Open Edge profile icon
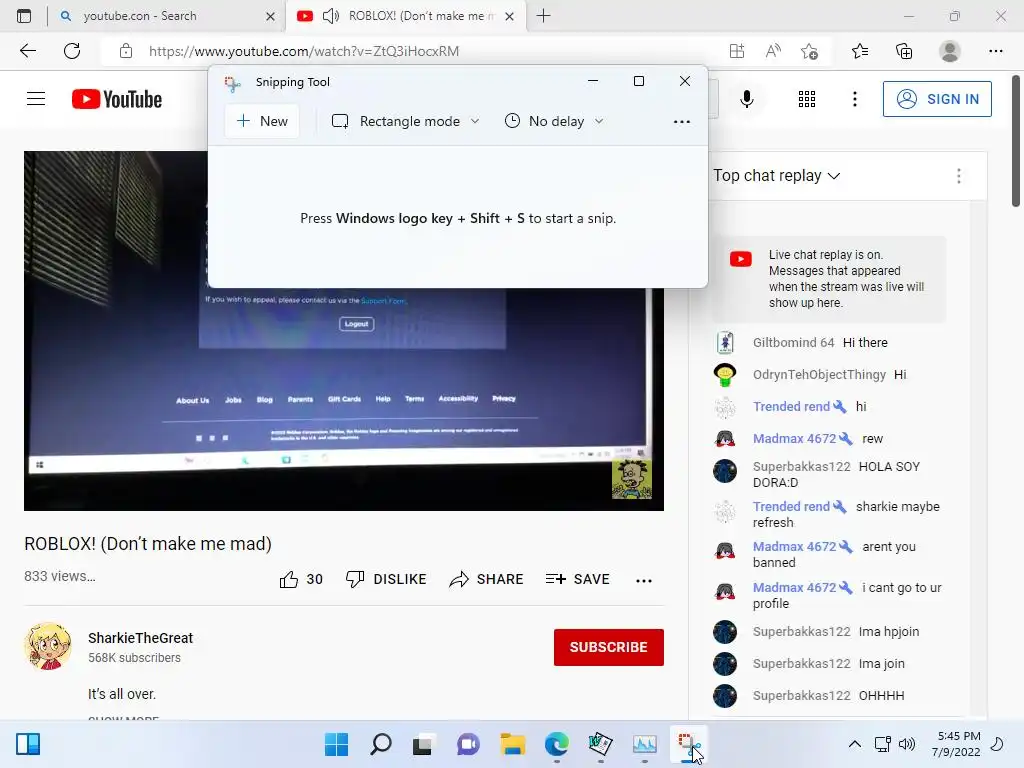The width and height of the screenshot is (1024, 768). click(950, 51)
